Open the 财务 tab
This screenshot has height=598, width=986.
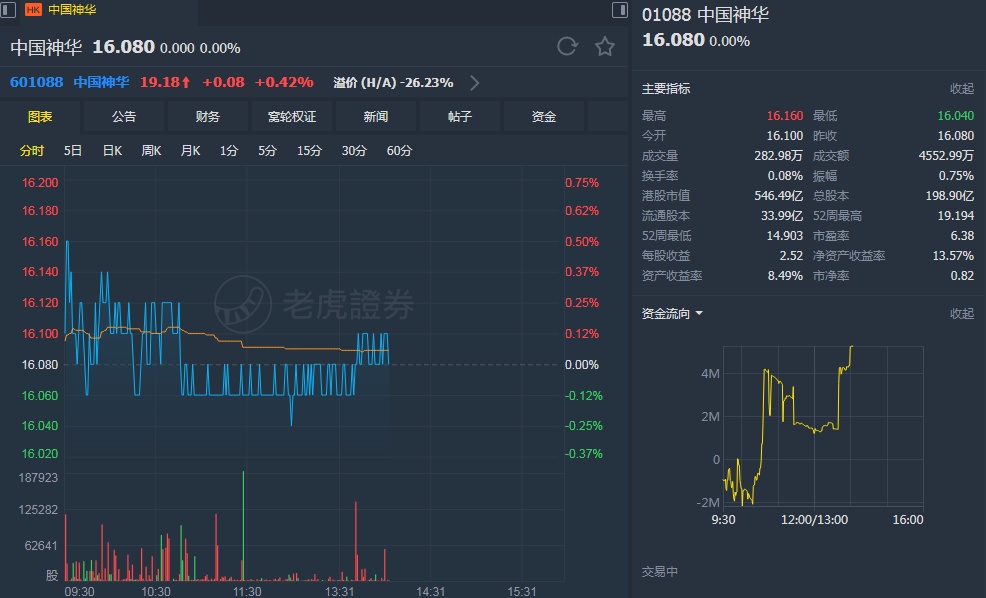pyautogui.click(x=208, y=117)
